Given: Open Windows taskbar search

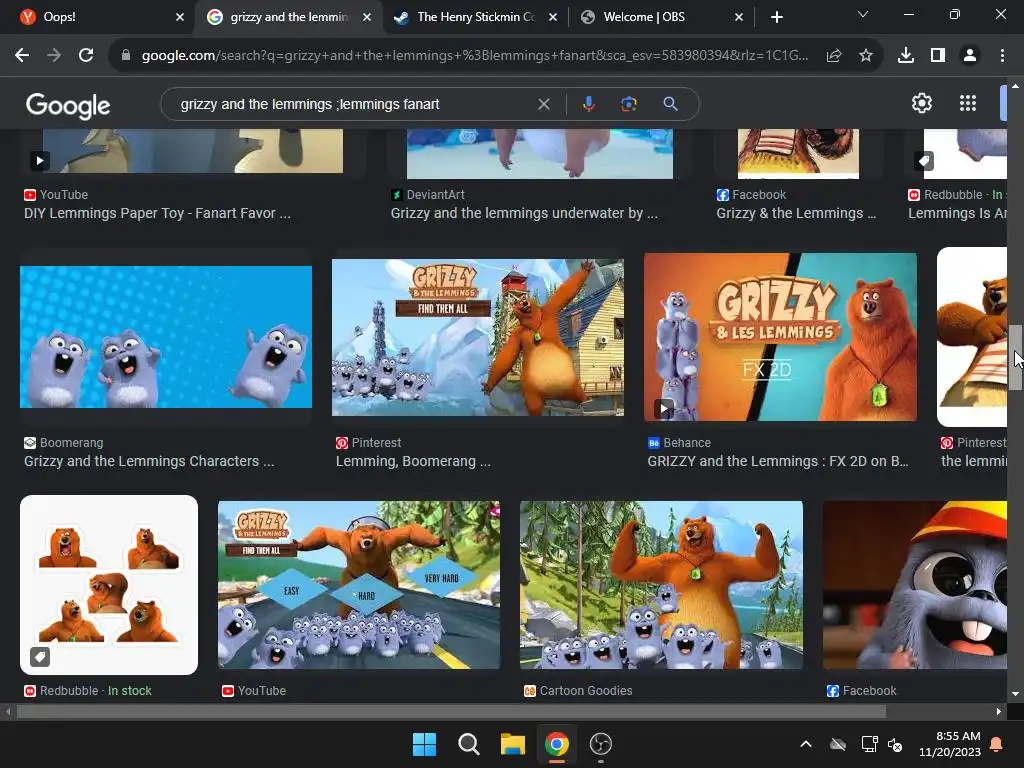Looking at the screenshot, I should pos(468,744).
